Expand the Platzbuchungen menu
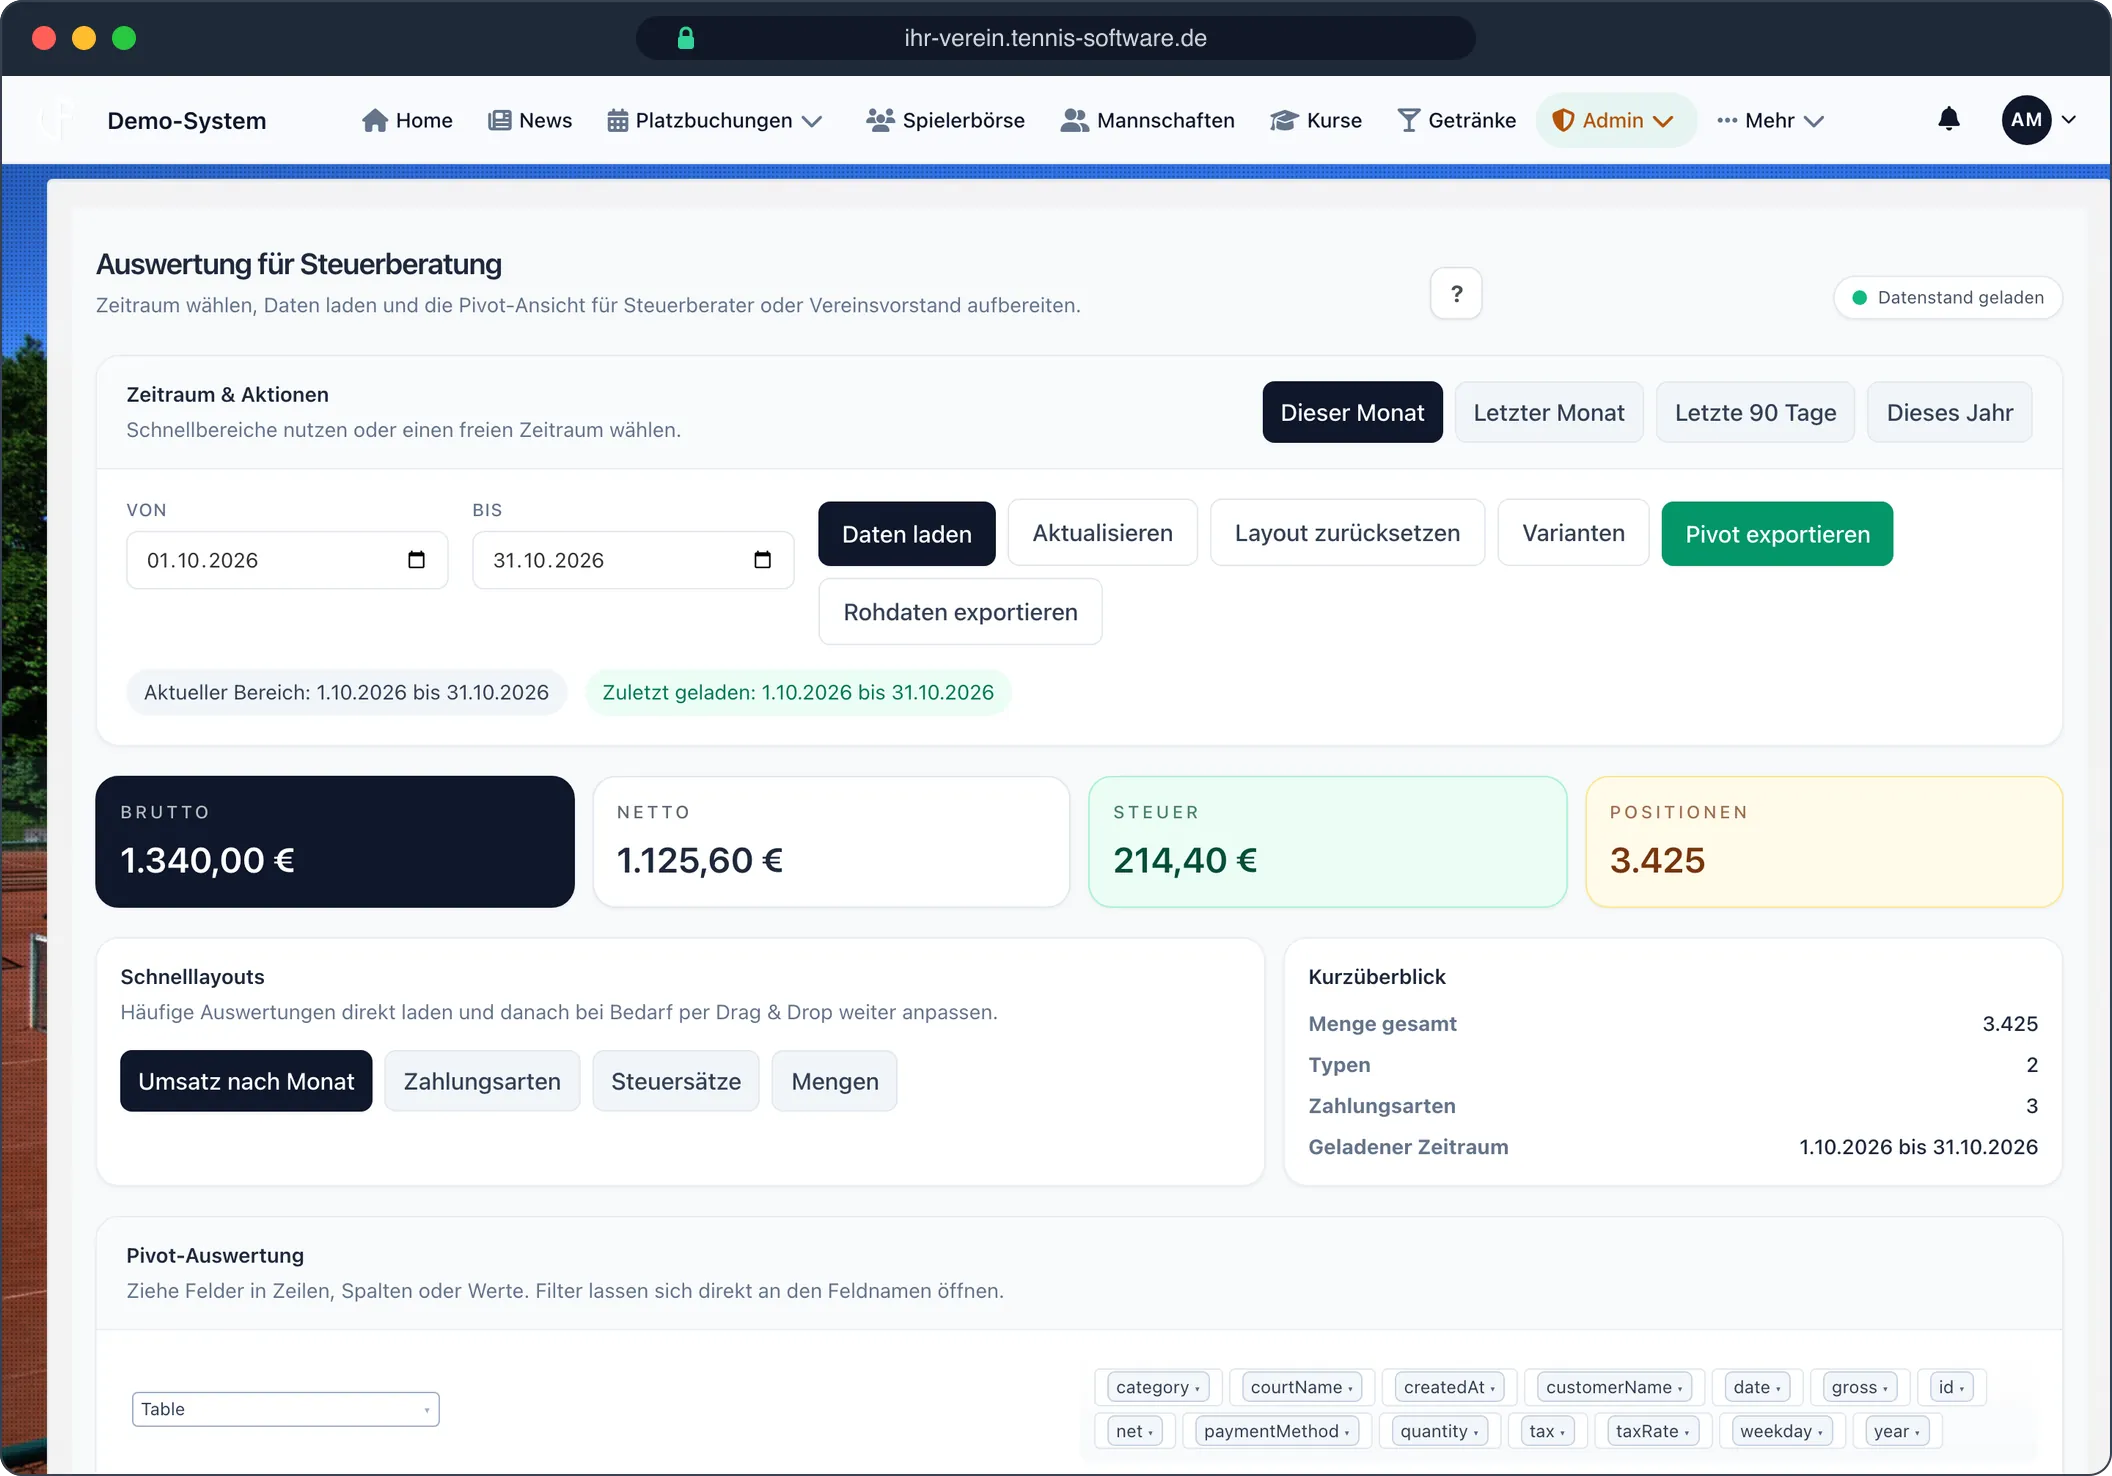2112x1476 pixels. [714, 120]
